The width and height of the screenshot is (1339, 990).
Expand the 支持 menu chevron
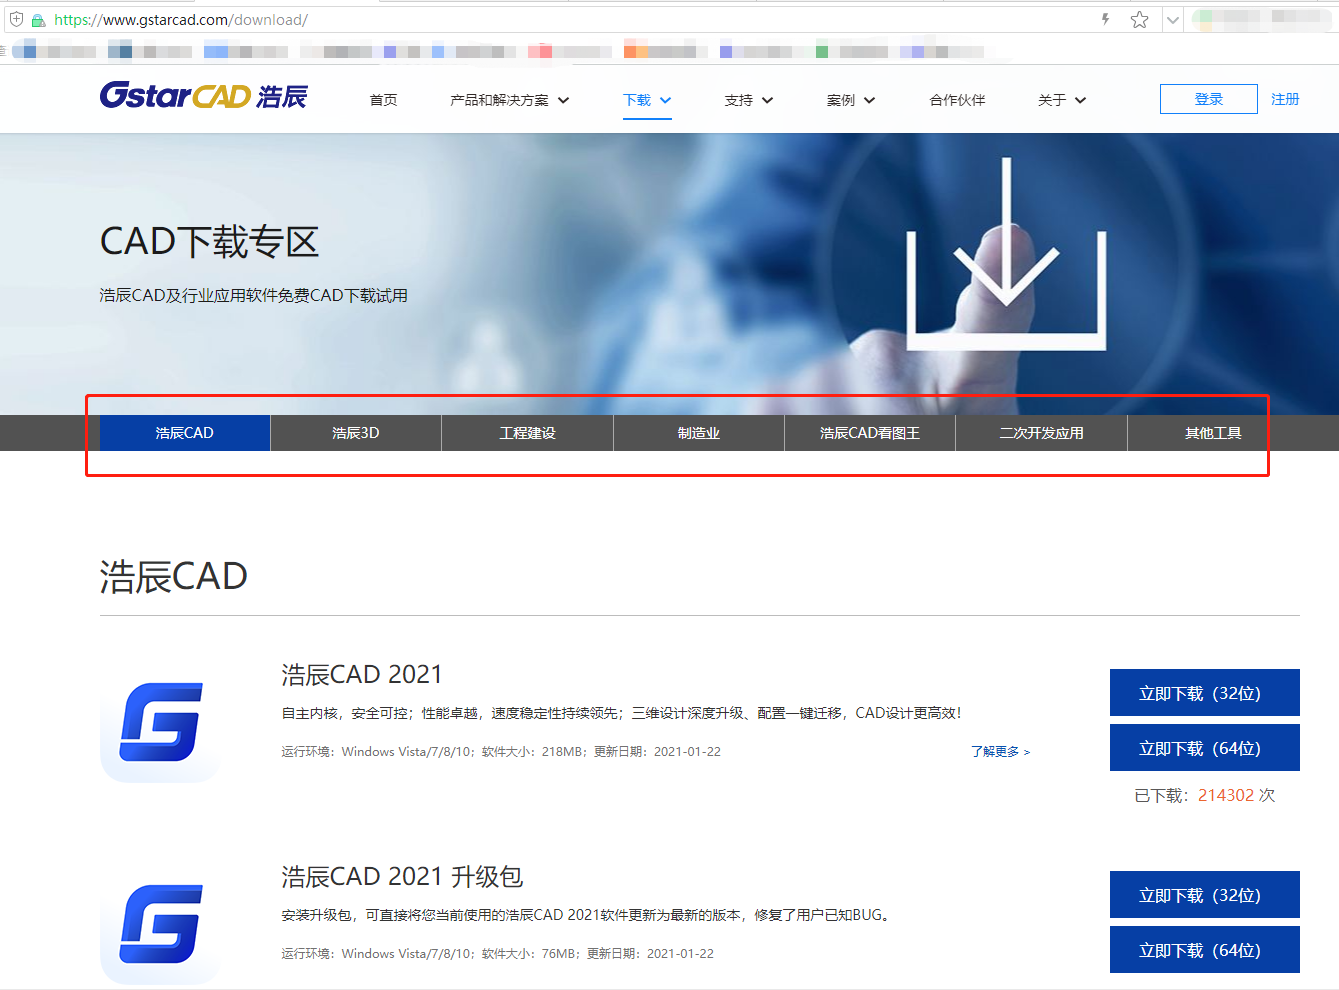click(767, 100)
